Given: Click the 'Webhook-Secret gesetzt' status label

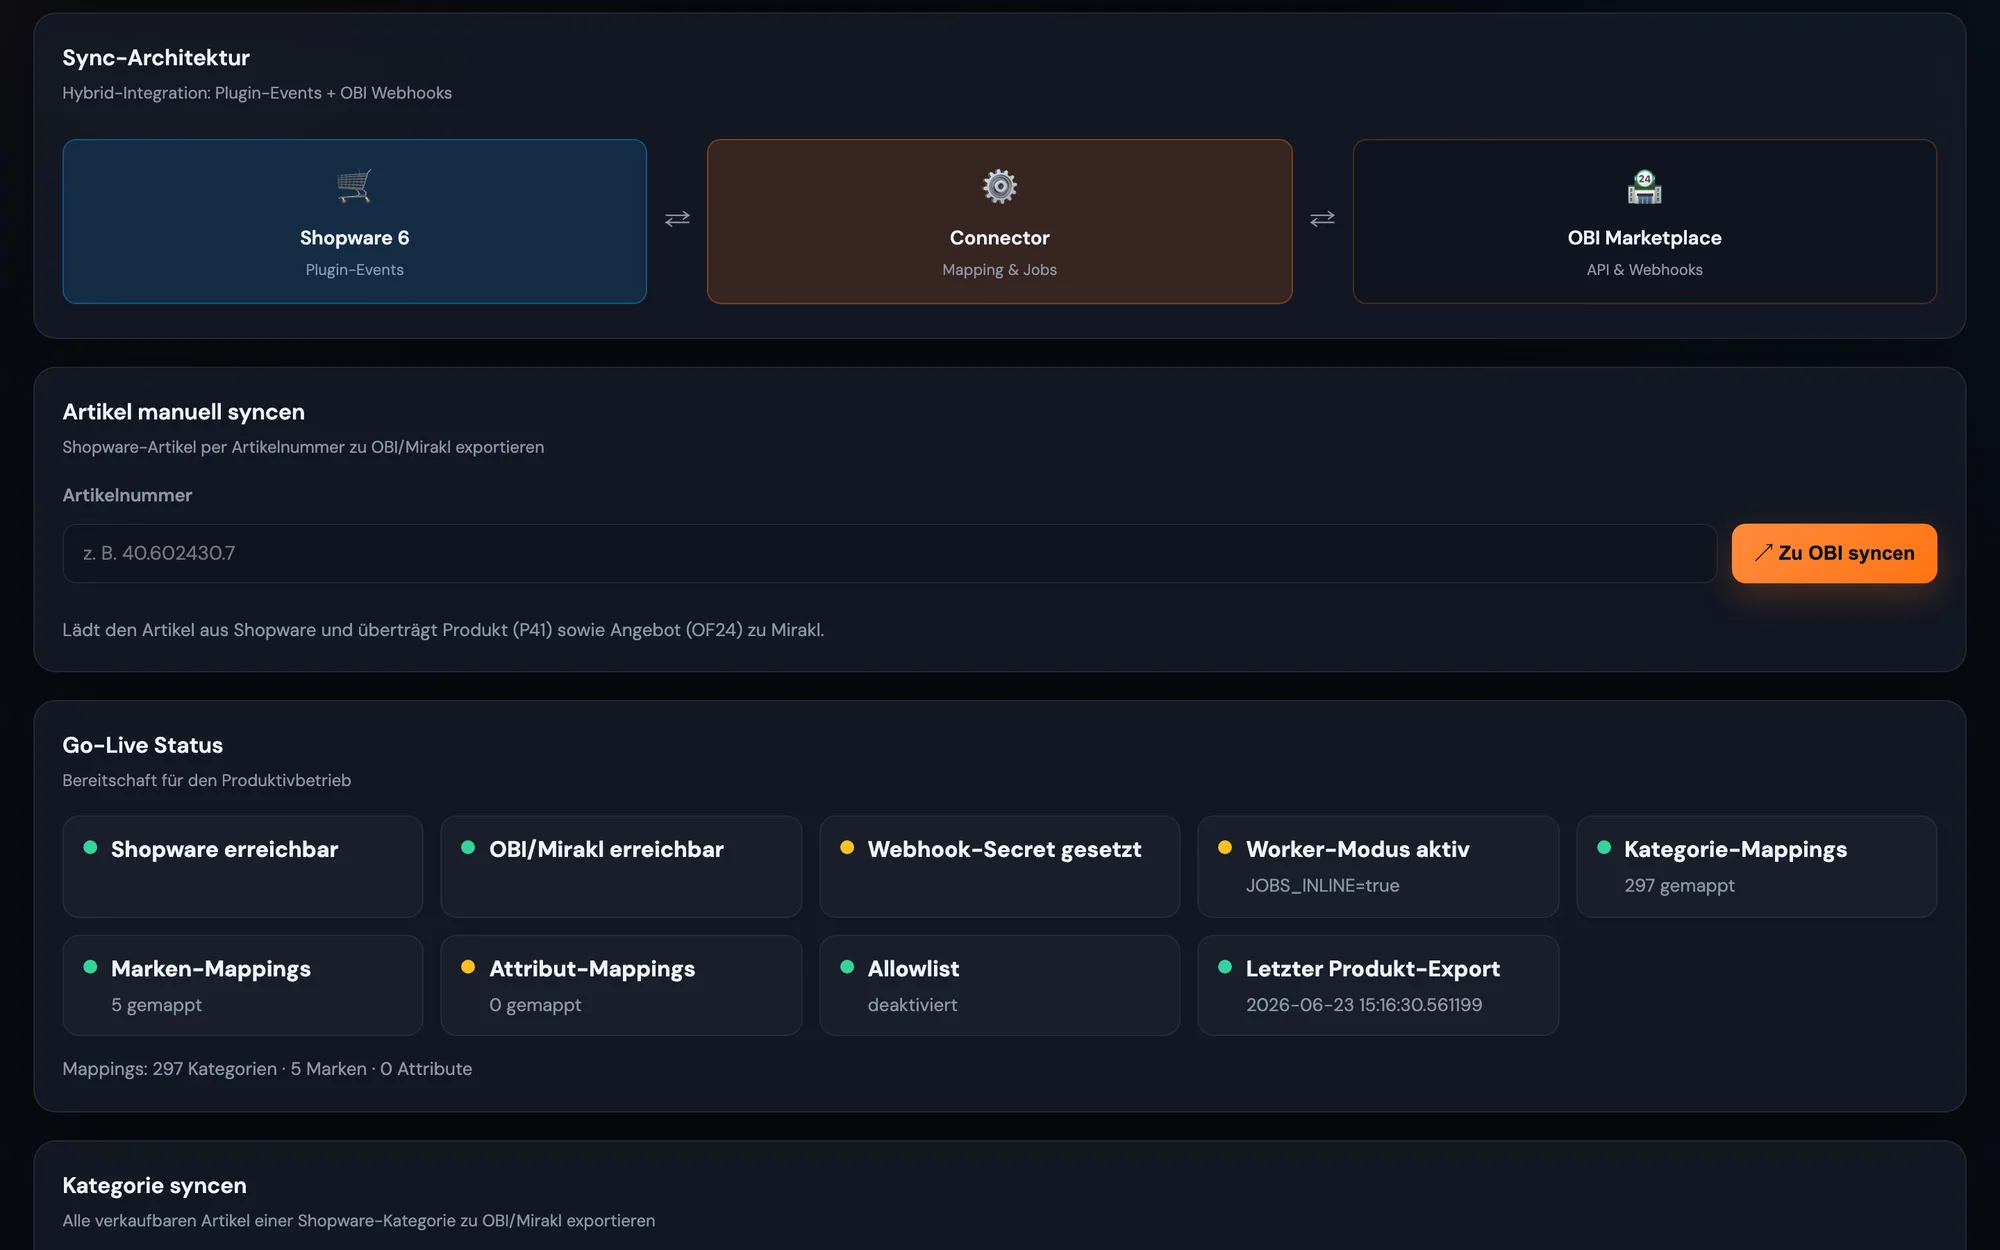Looking at the screenshot, I should pos(1004,849).
